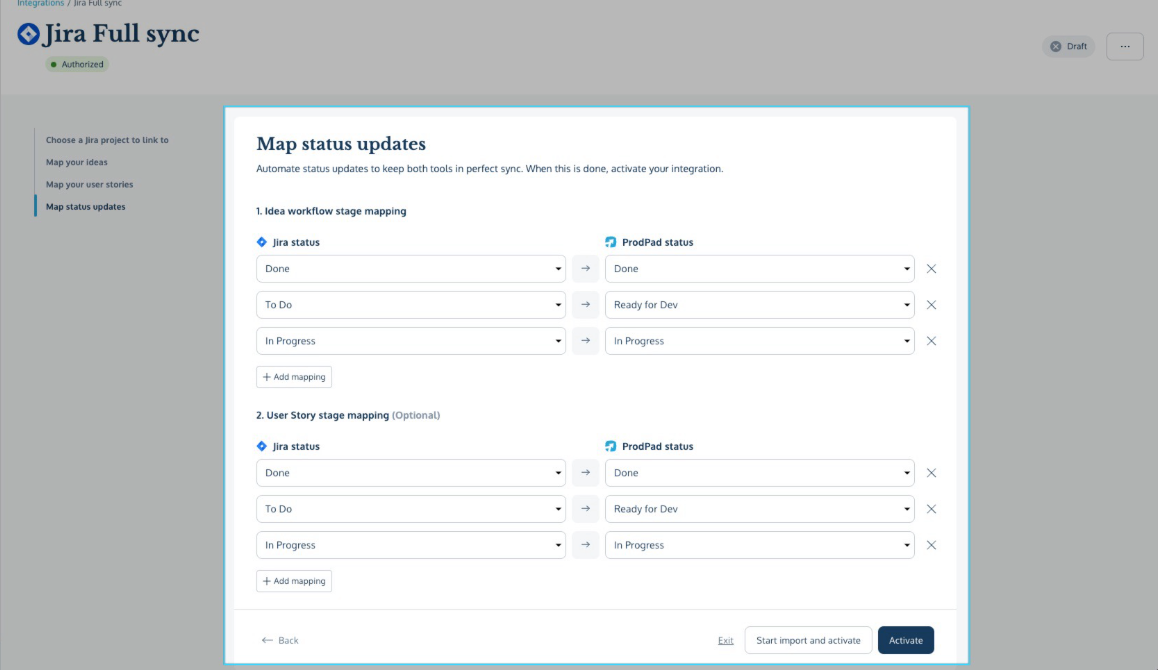Remove the Idea mapping In Progress row

tap(931, 341)
